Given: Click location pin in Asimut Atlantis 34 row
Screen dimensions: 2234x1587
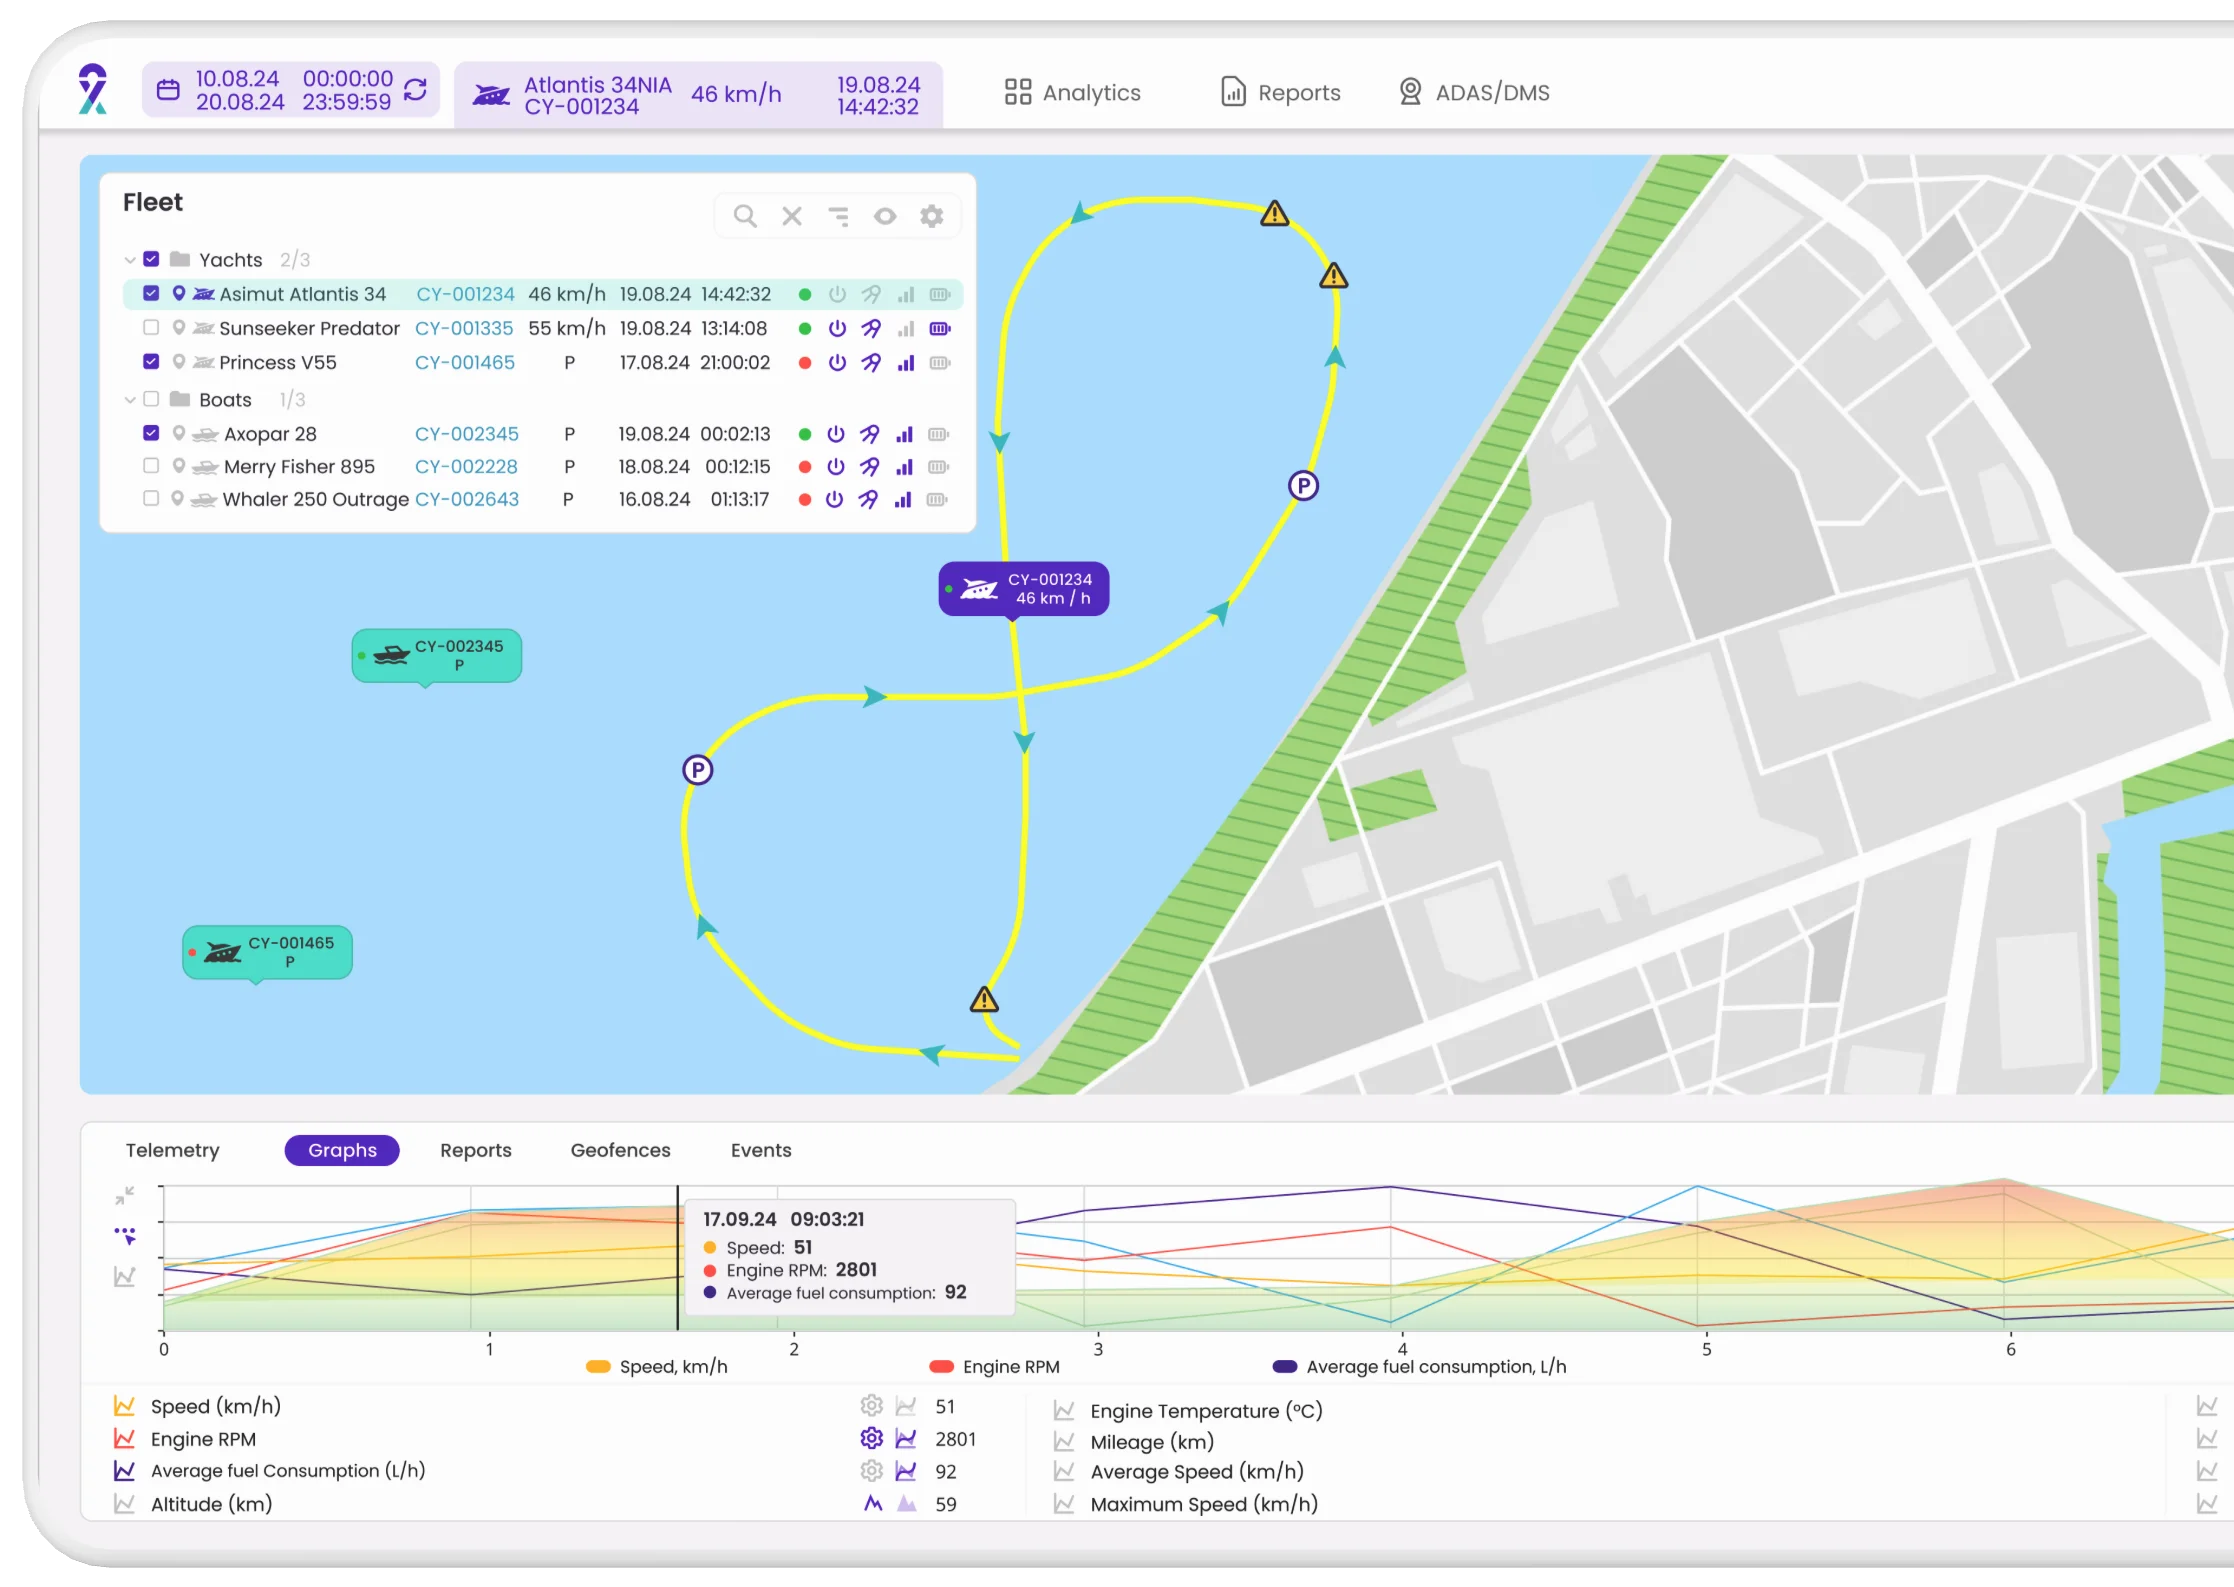Looking at the screenshot, I should (179, 293).
